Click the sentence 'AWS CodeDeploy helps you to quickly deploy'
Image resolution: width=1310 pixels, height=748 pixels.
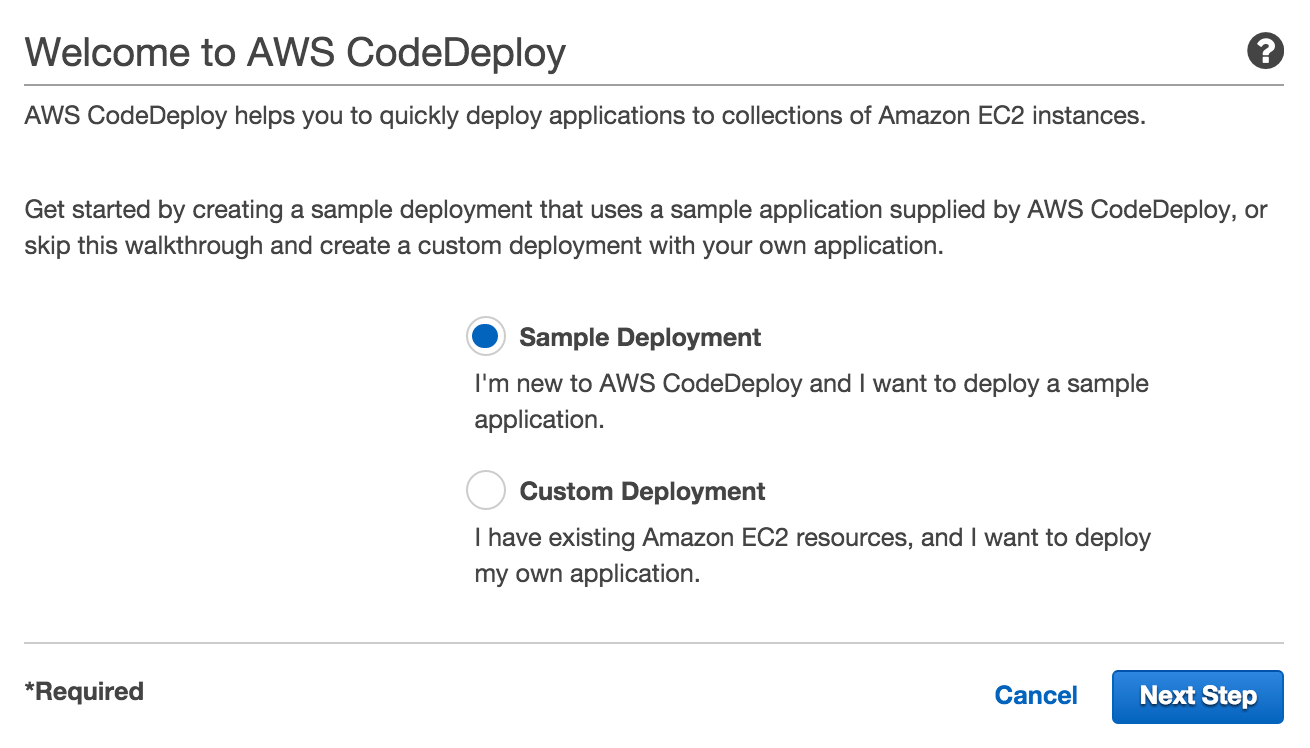pyautogui.click(x=585, y=116)
